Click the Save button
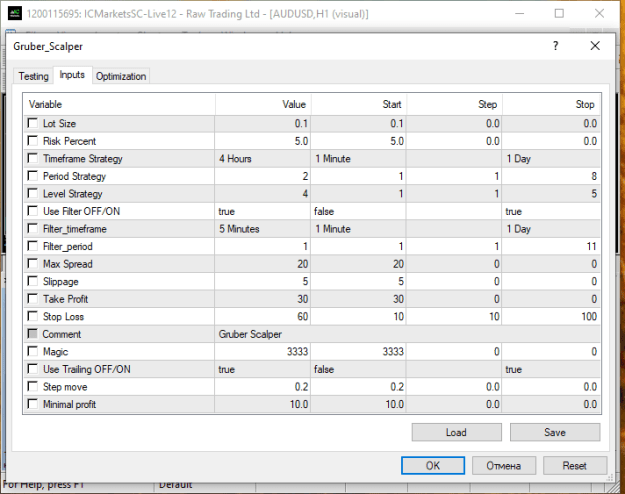625x494 pixels. tap(554, 432)
